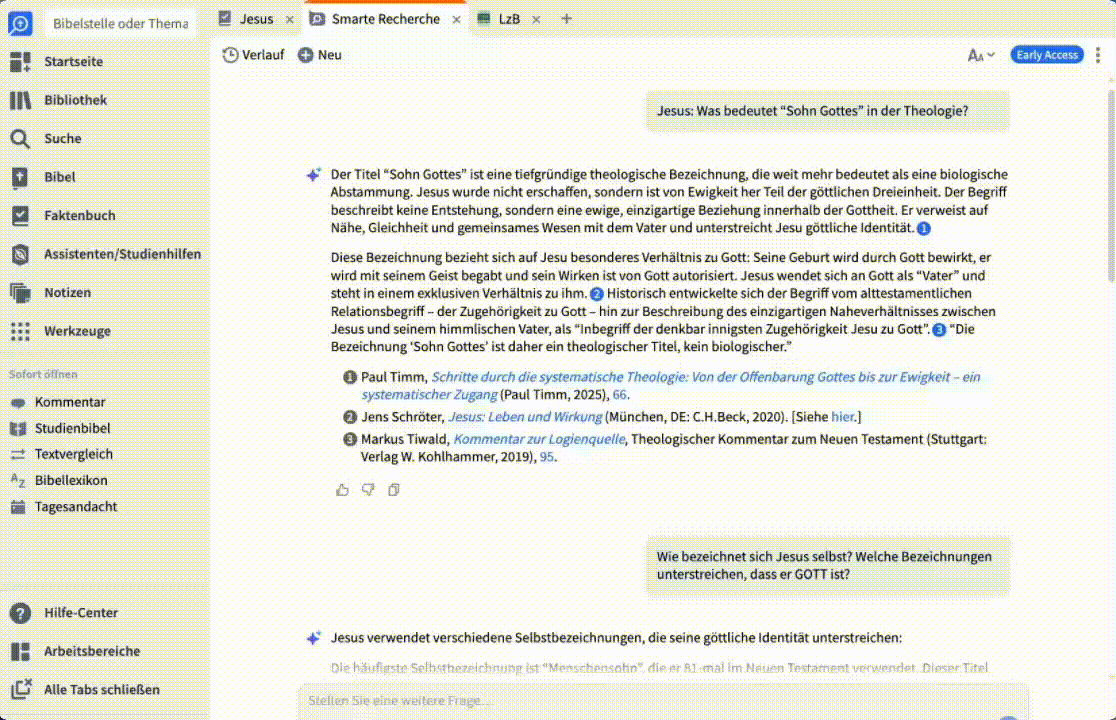
Task: Click the Early Access badge
Action: (1047, 55)
